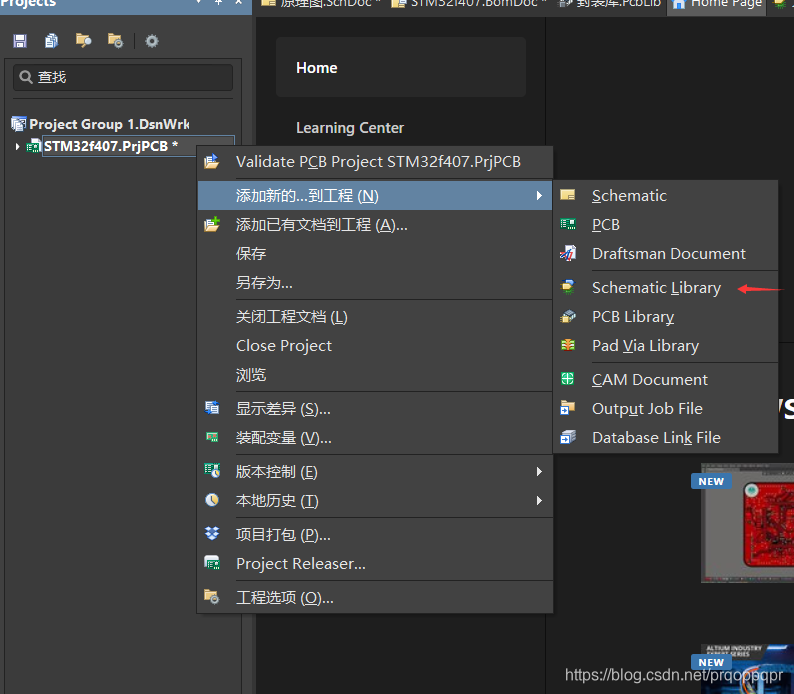This screenshot has height=694, width=794.
Task: Click the copy documents icon in Projects toolbar
Action: click(x=51, y=41)
